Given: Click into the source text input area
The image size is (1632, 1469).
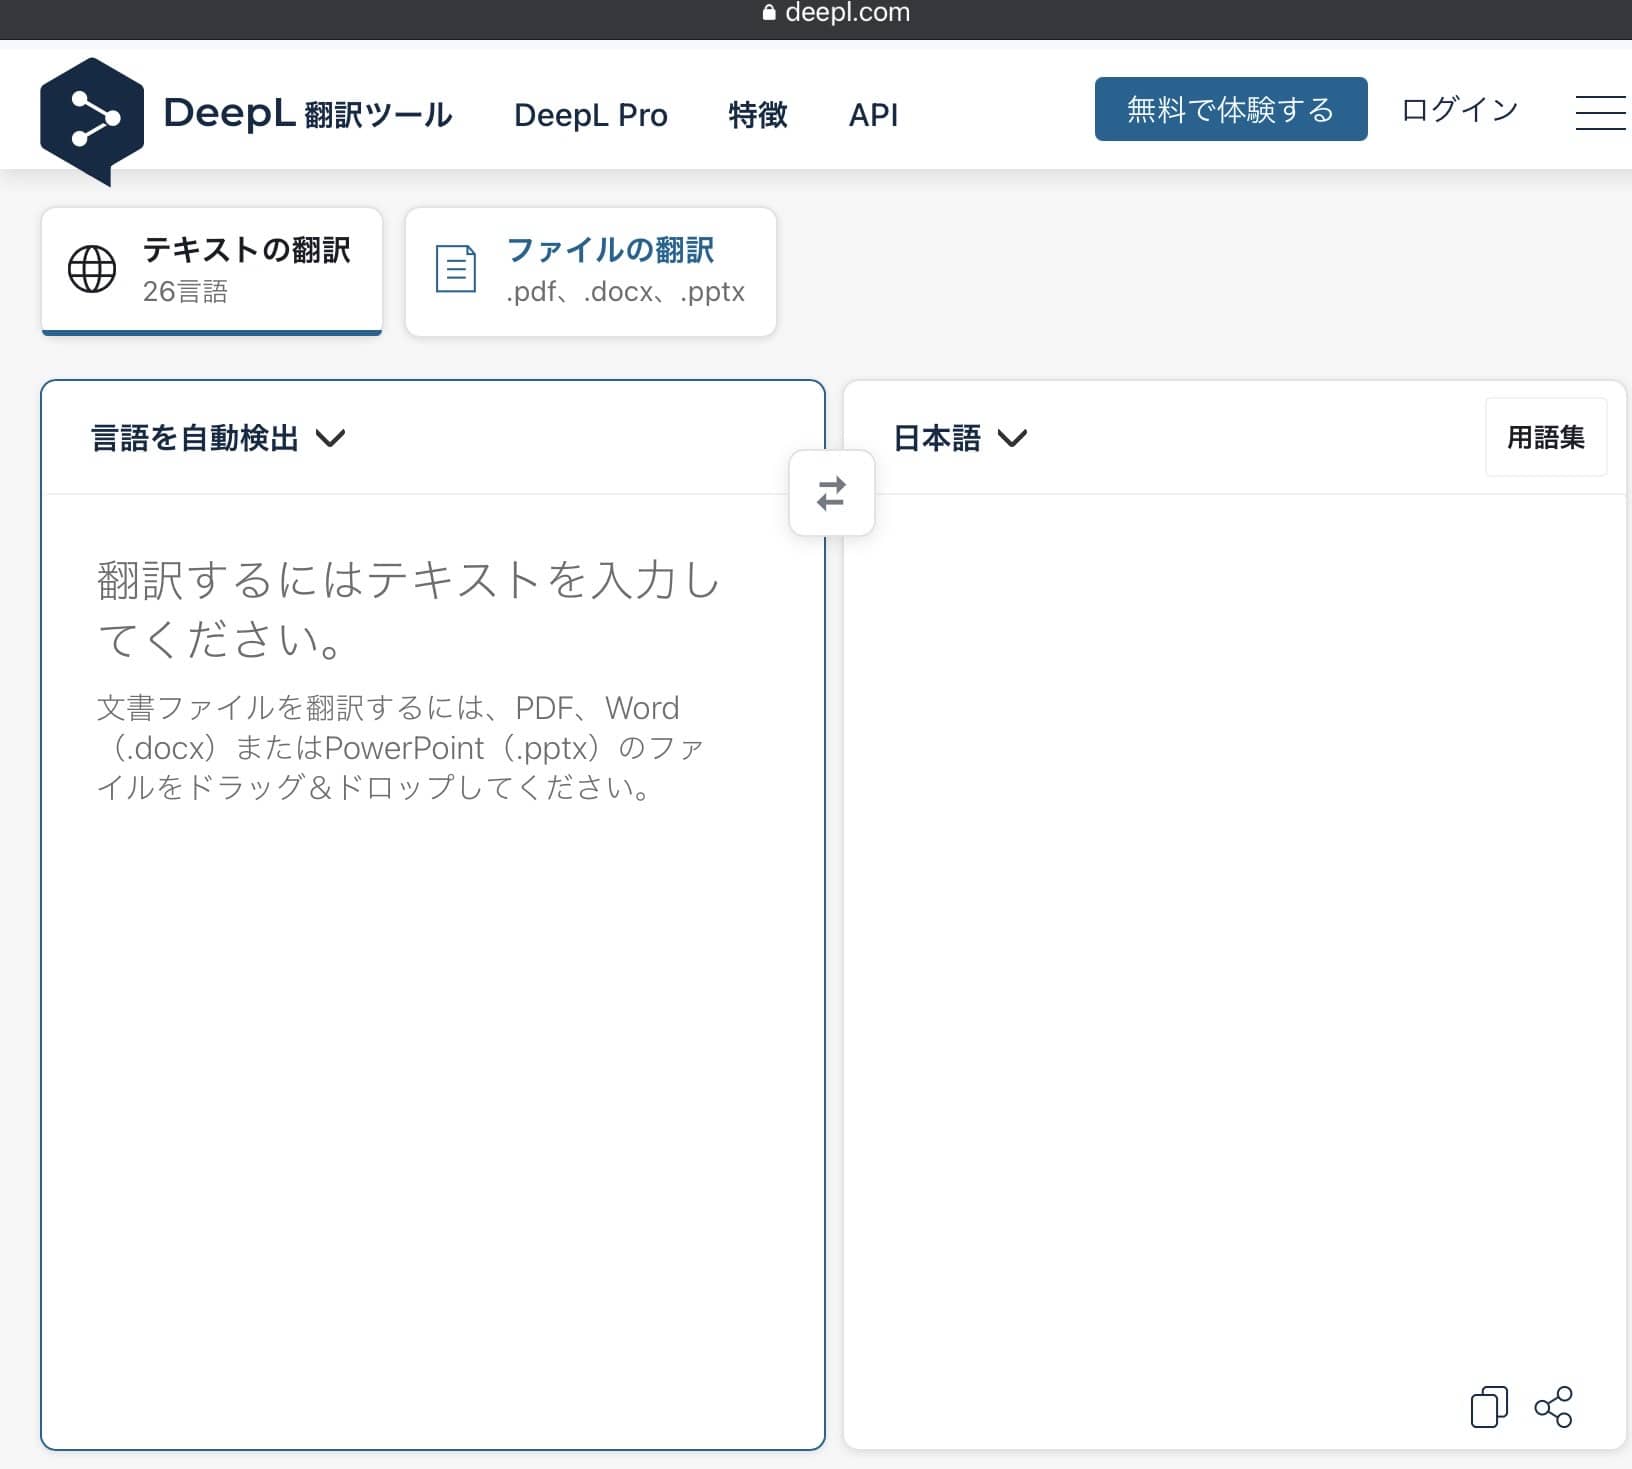Looking at the screenshot, I should (433, 970).
